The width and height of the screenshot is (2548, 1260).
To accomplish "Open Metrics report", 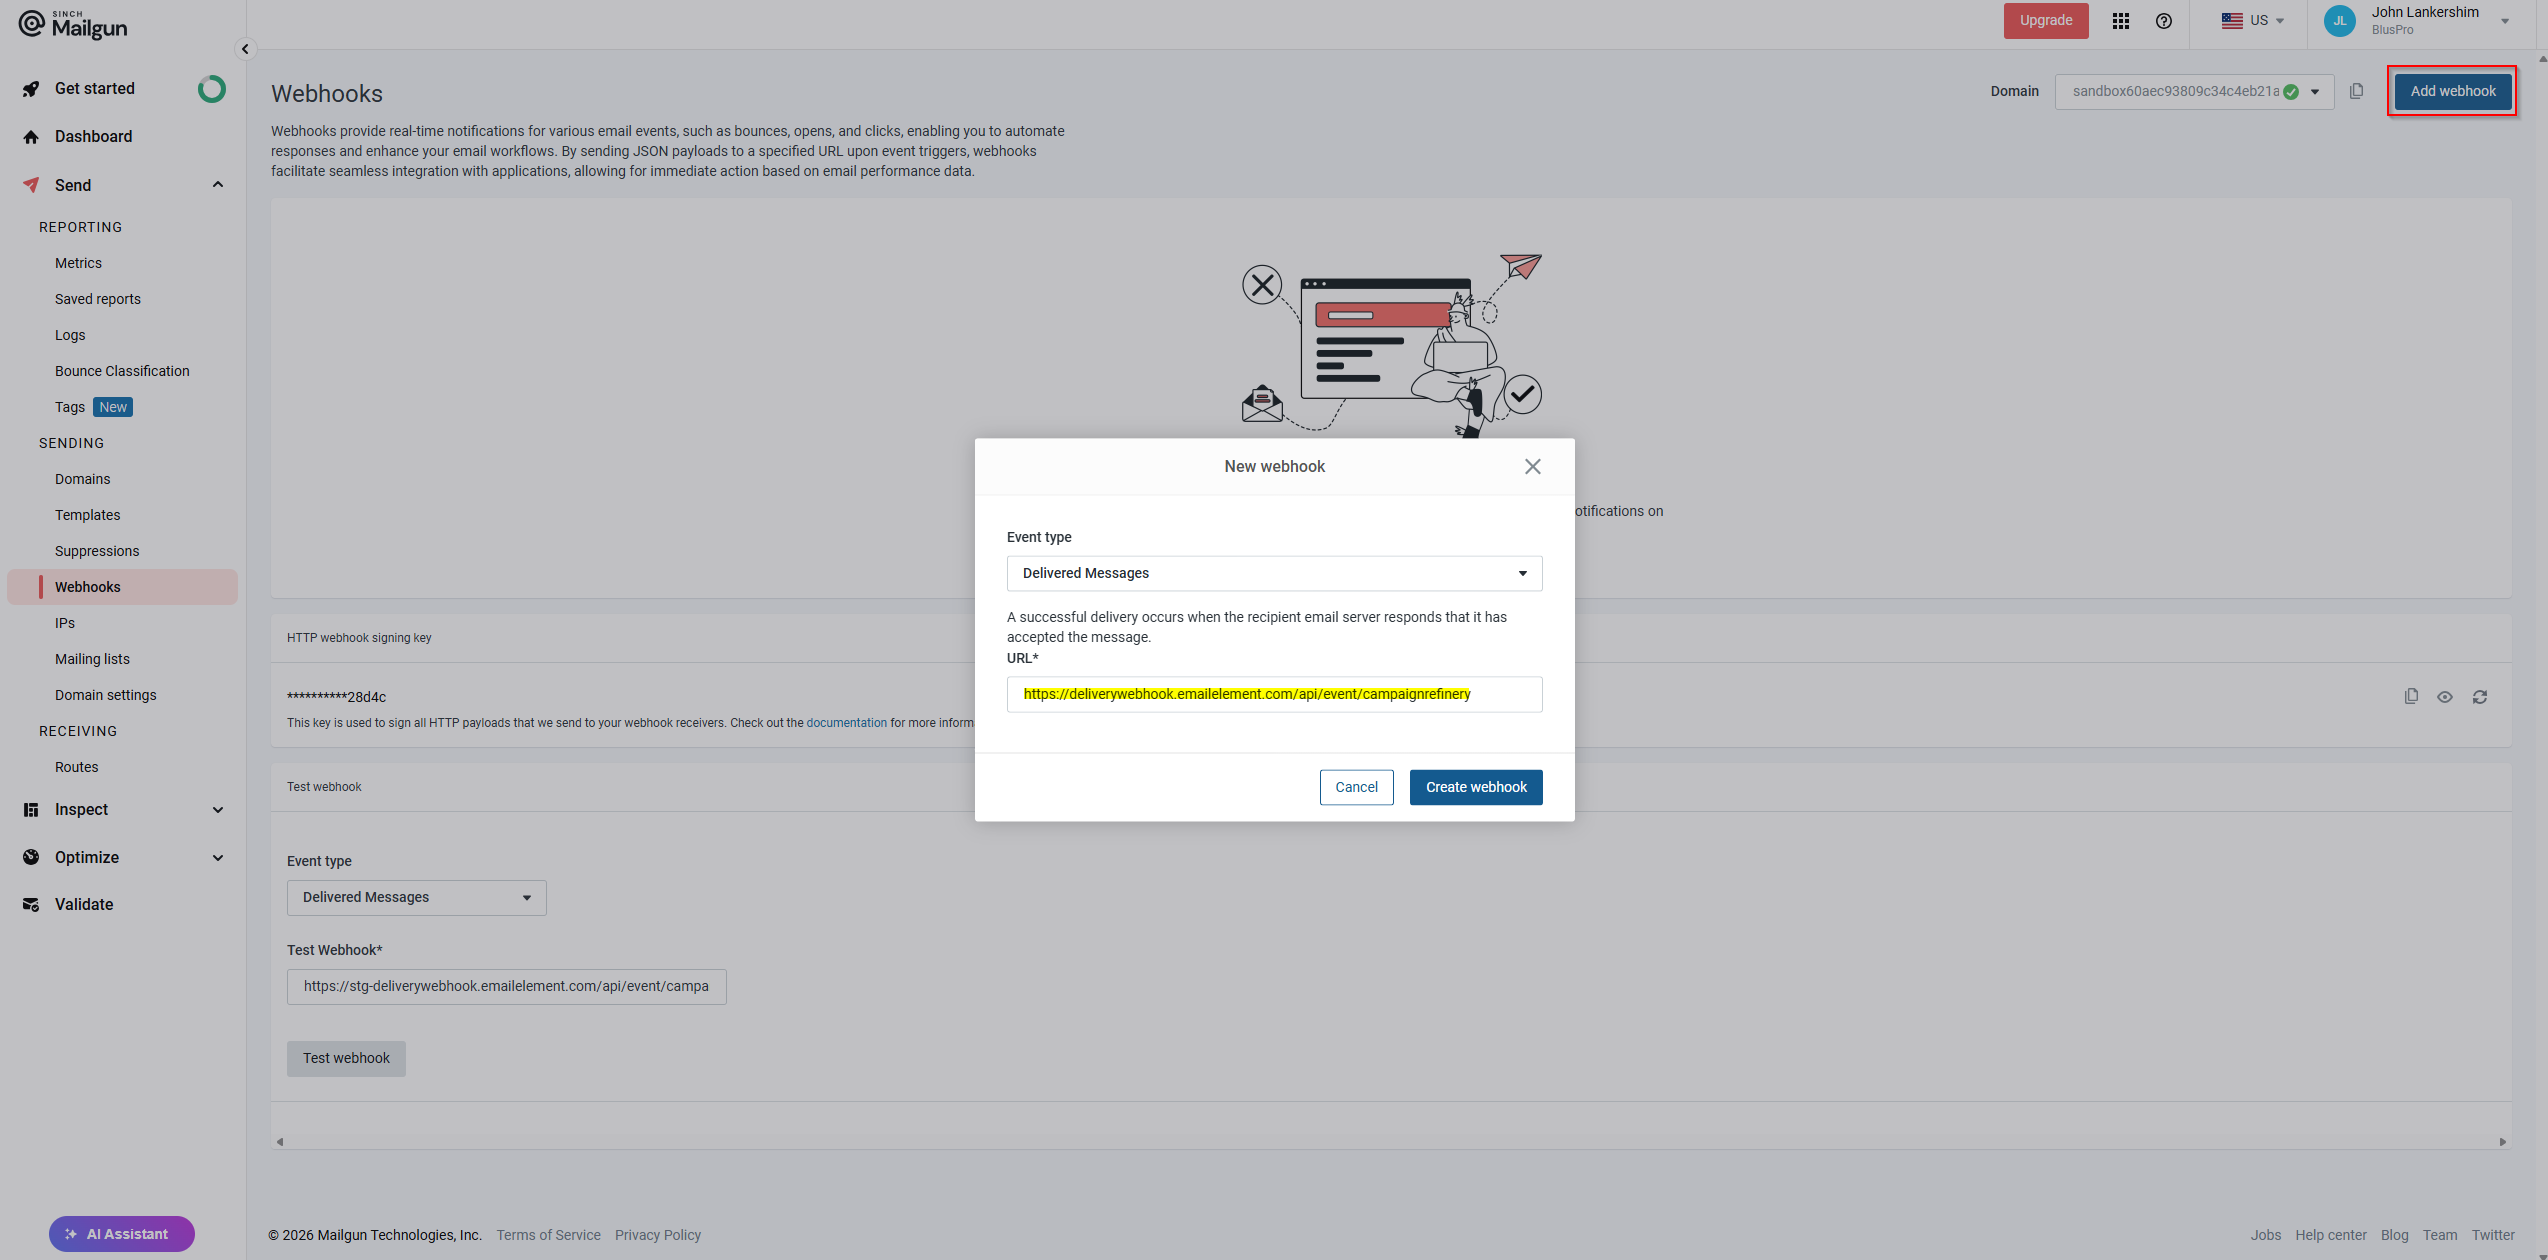I will (78, 263).
